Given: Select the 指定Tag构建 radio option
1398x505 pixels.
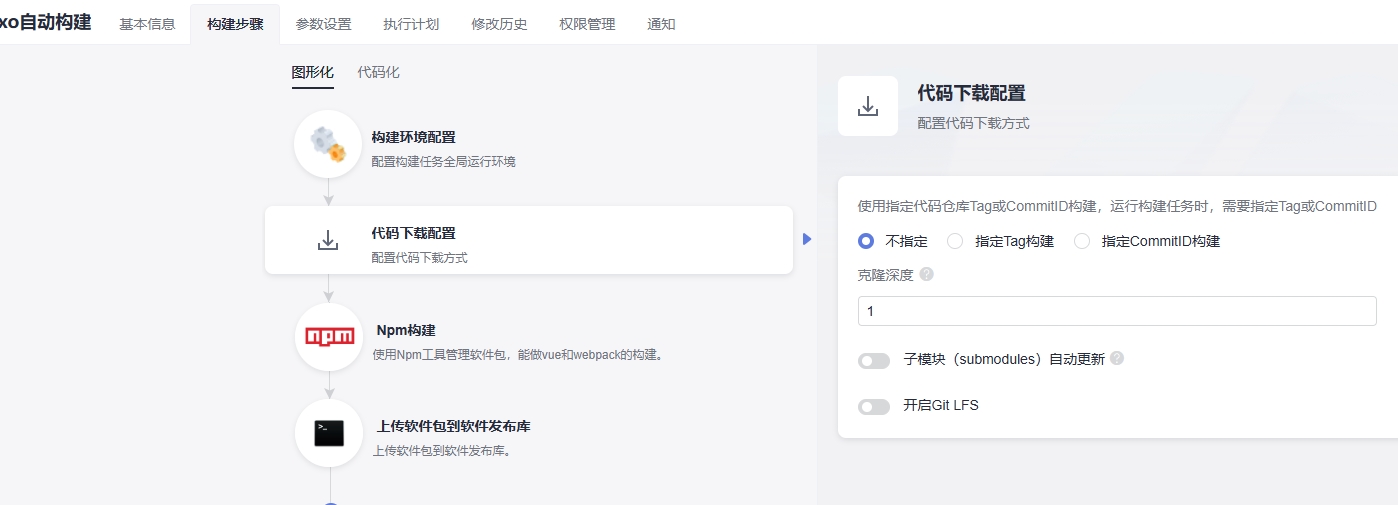Looking at the screenshot, I should (x=955, y=241).
